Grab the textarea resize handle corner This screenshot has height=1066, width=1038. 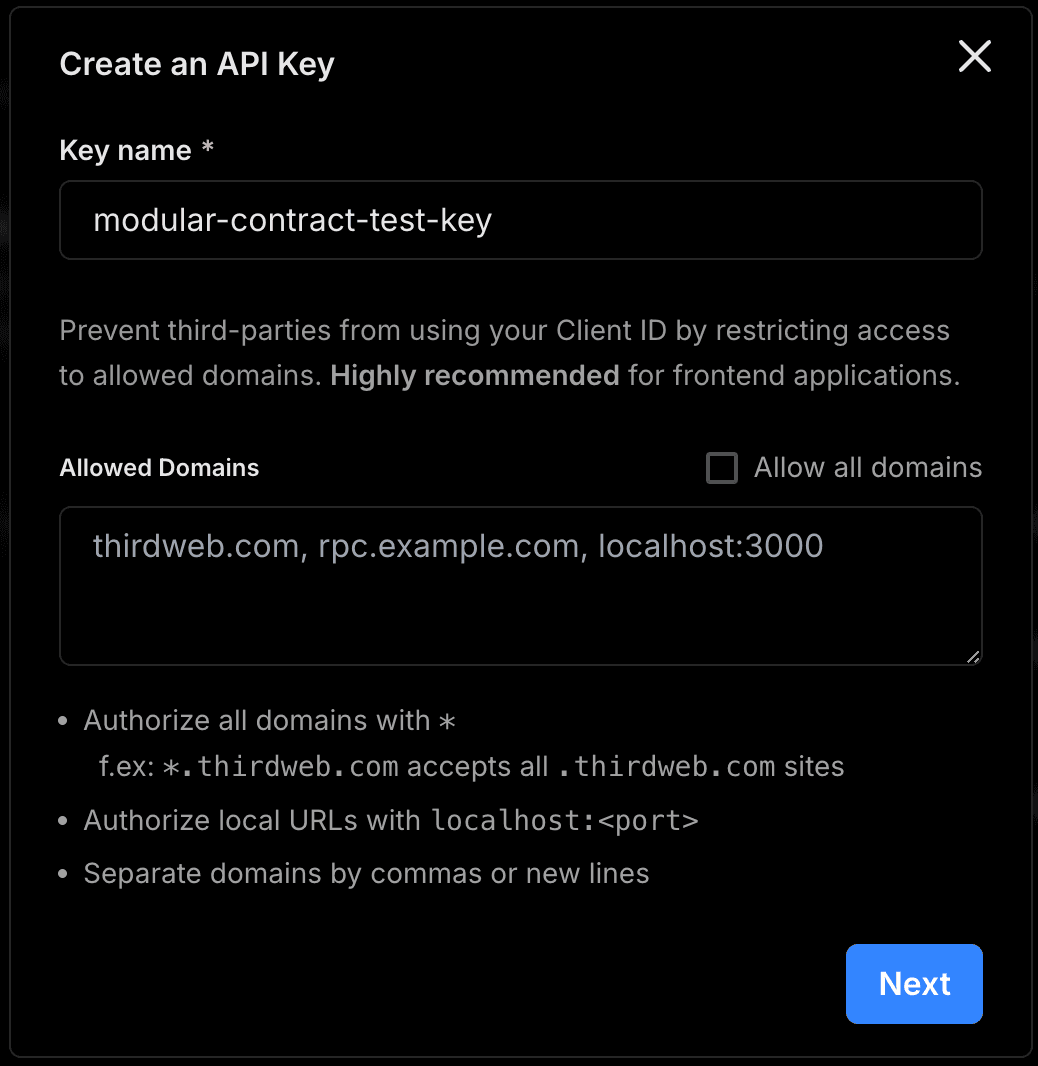[x=973, y=656]
